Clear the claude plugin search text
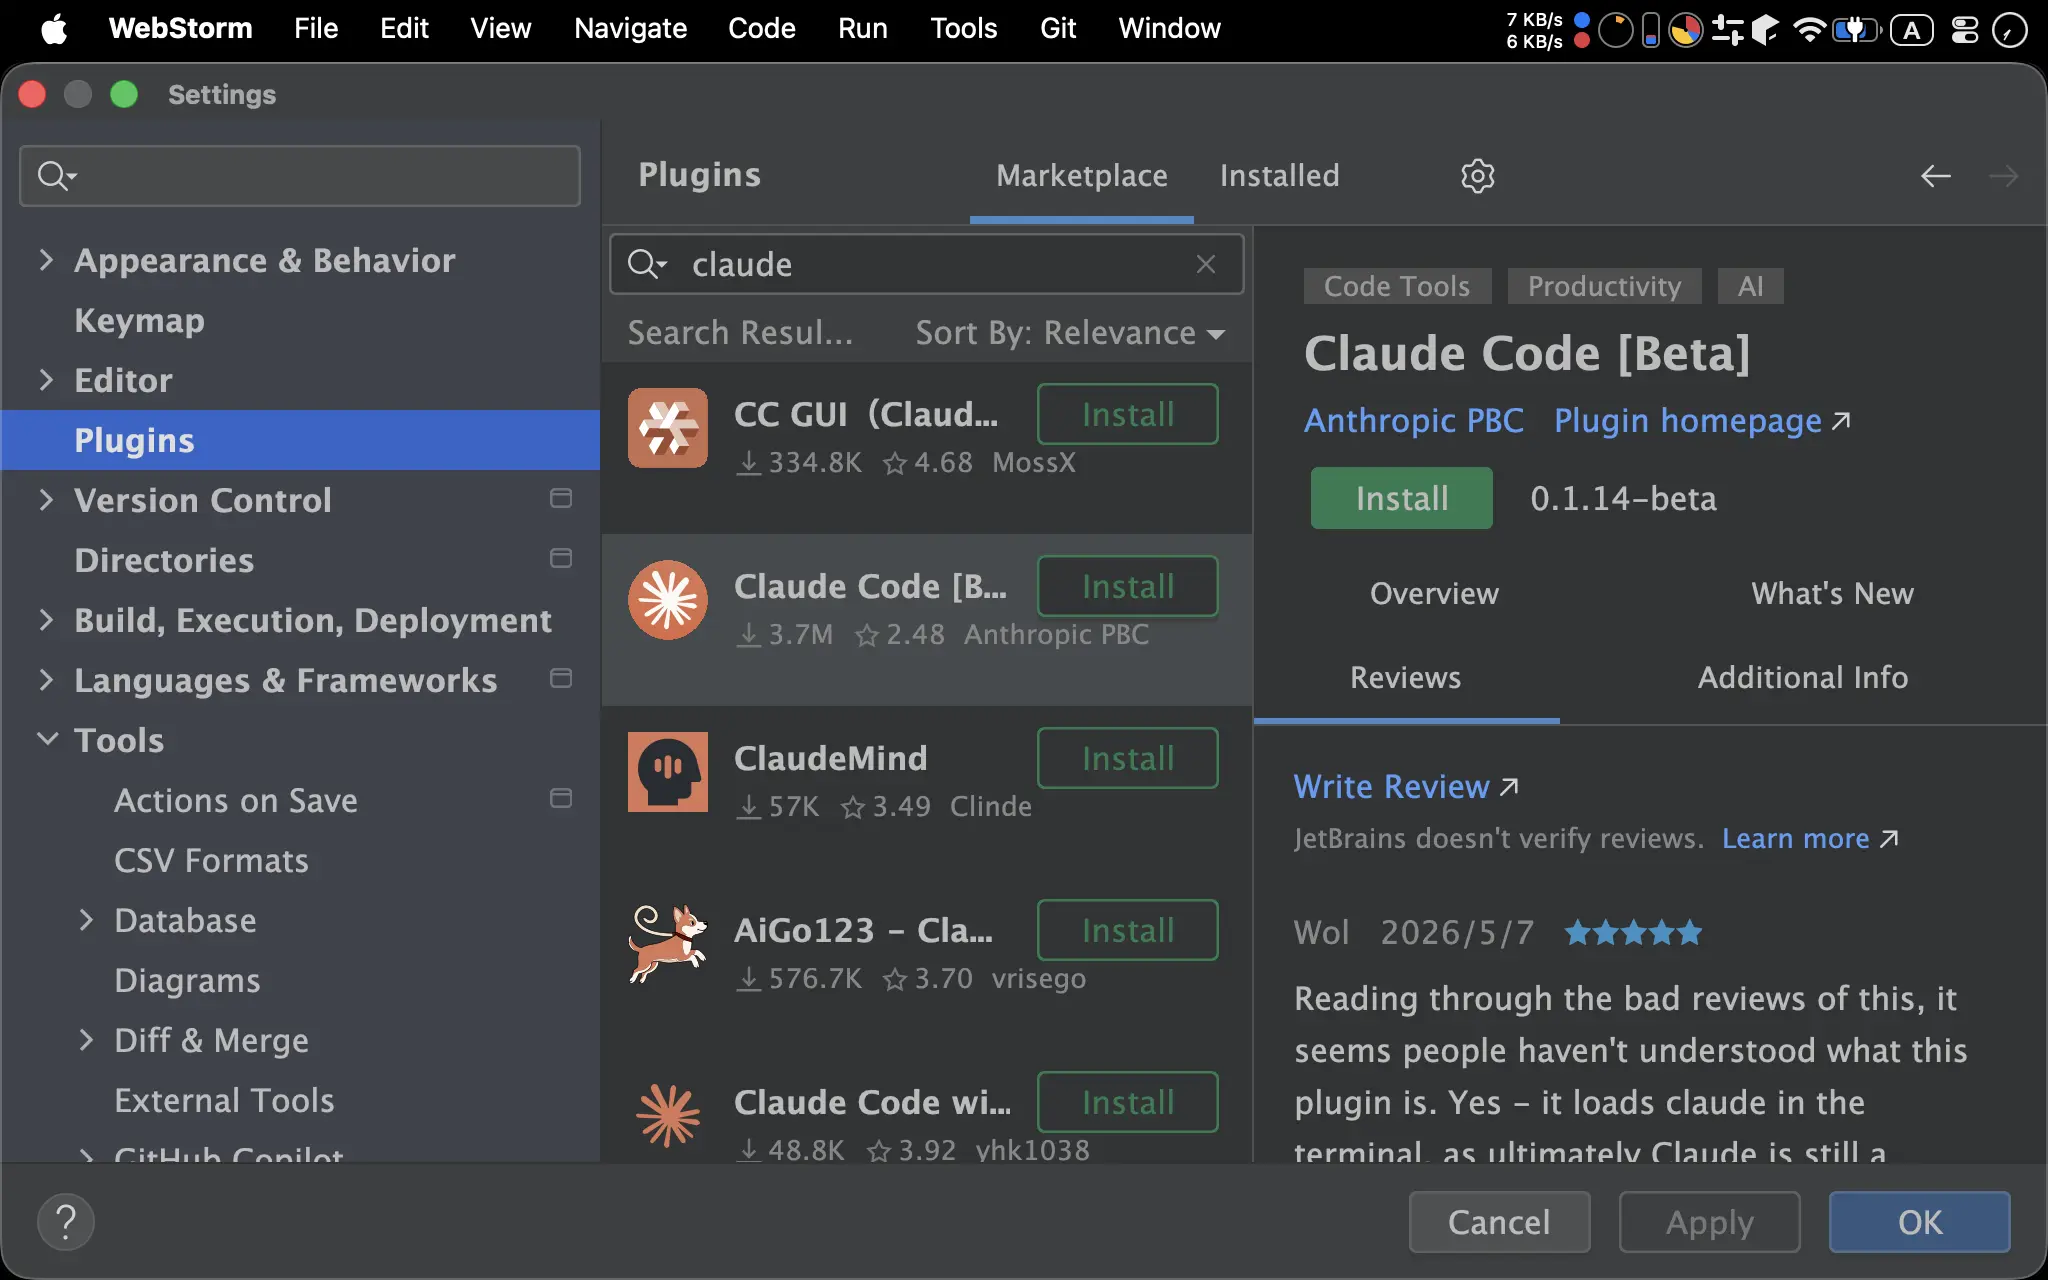The width and height of the screenshot is (2048, 1280). point(1206,264)
